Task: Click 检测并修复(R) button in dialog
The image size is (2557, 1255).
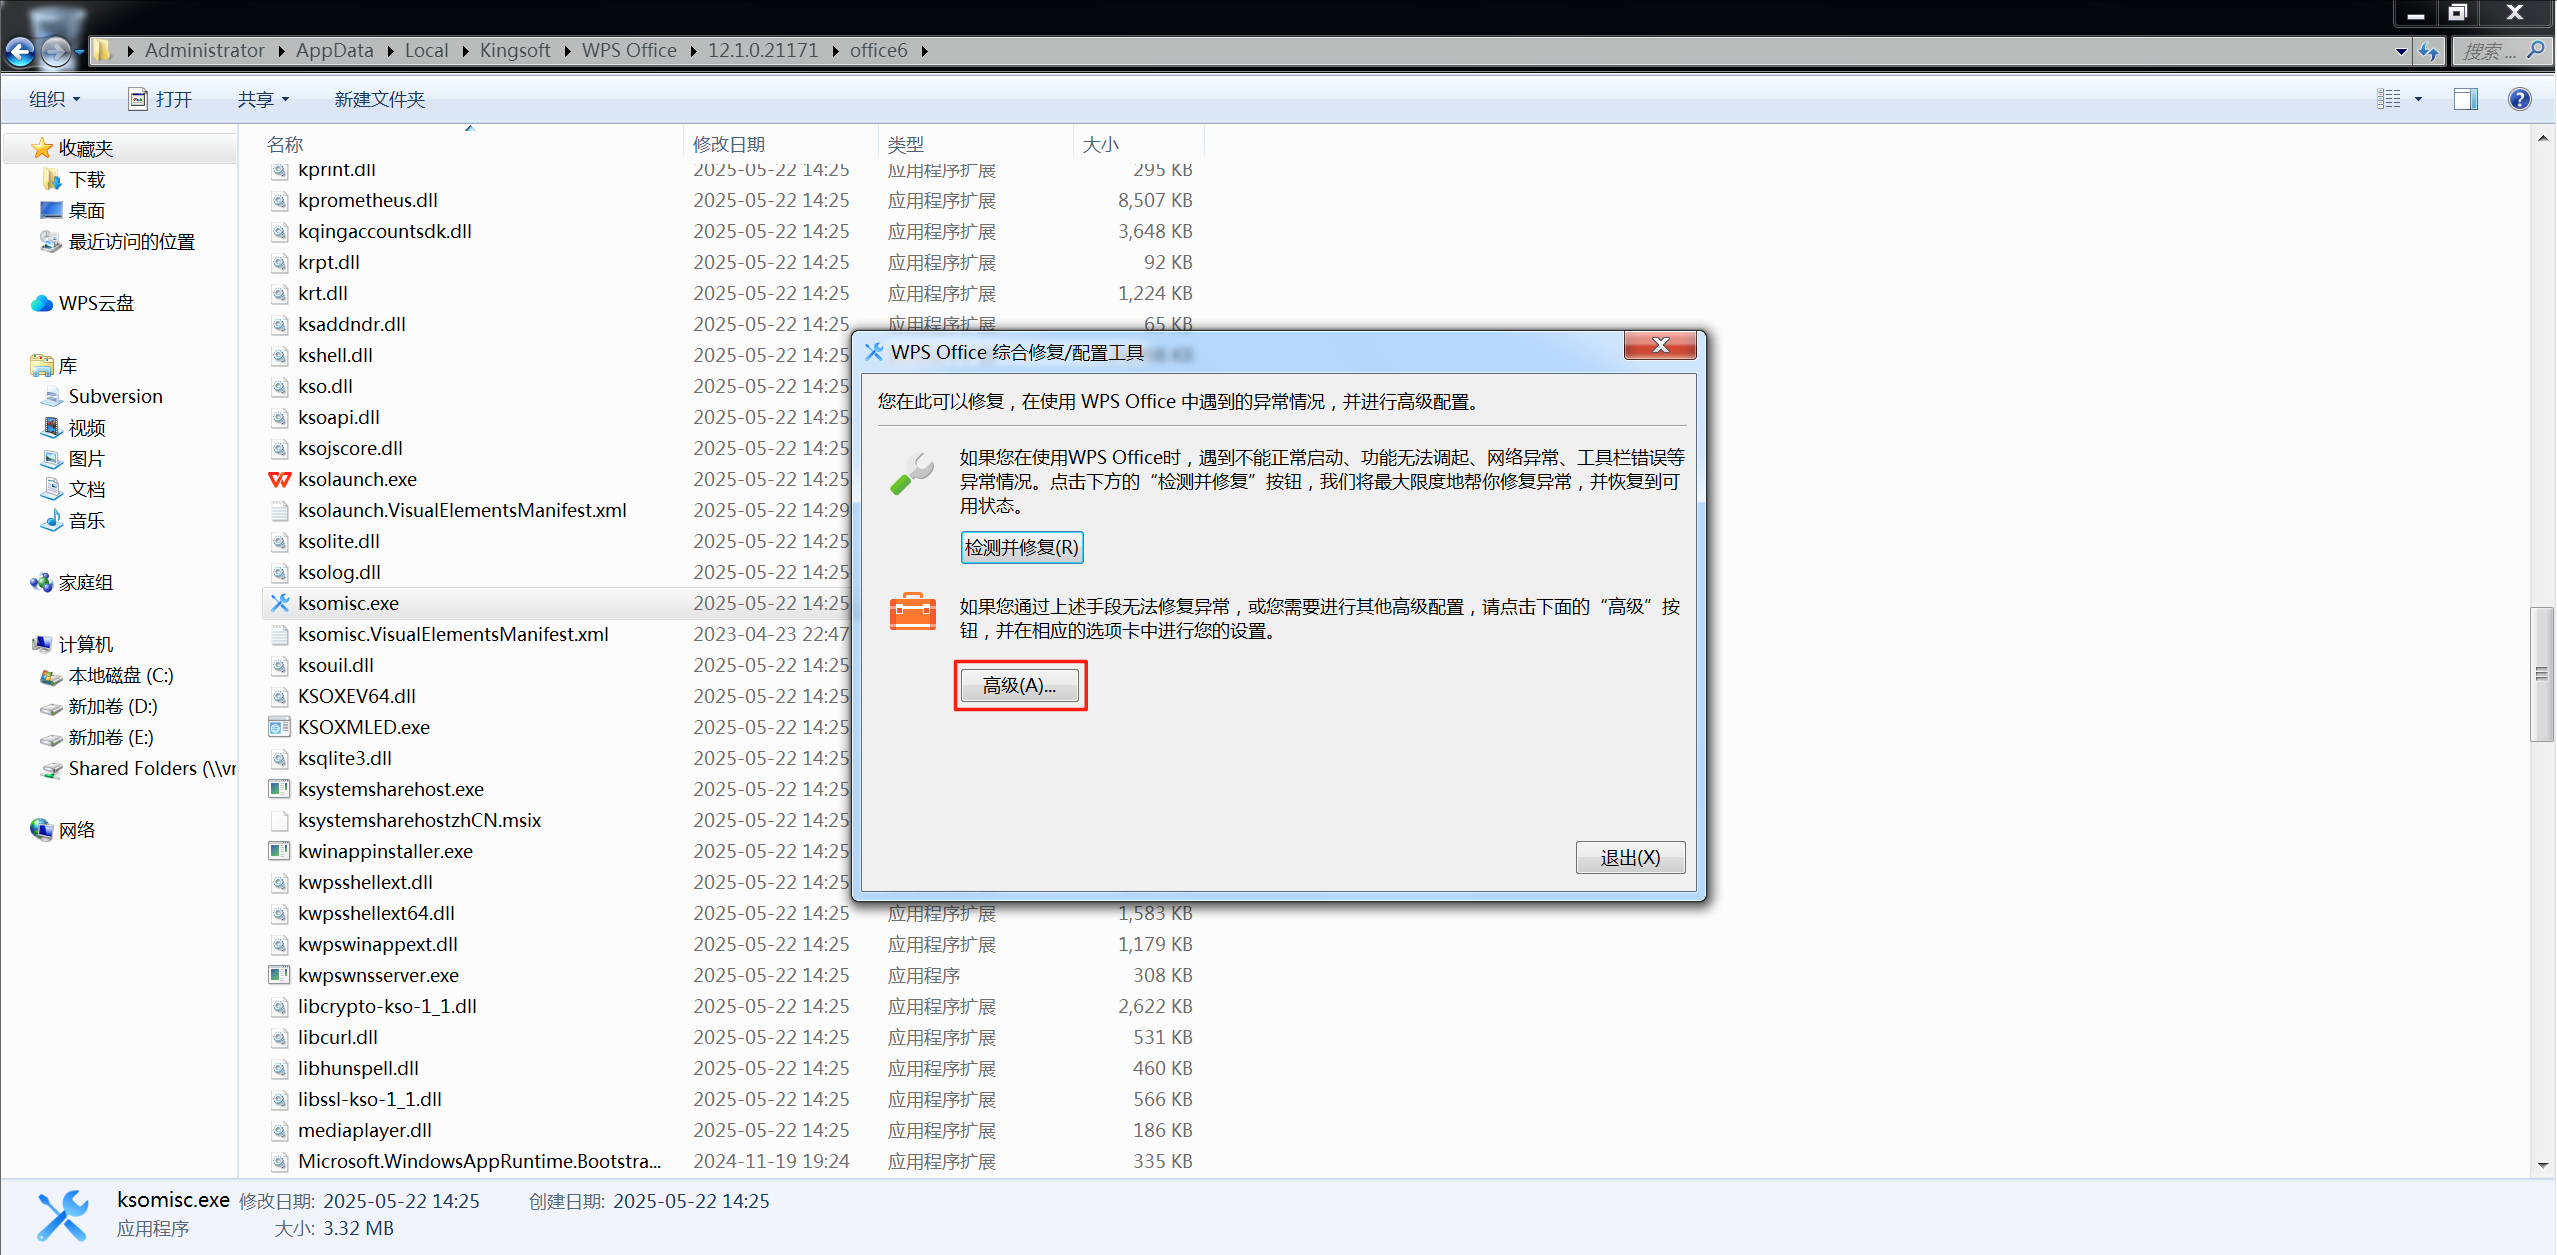Action: coord(1021,547)
